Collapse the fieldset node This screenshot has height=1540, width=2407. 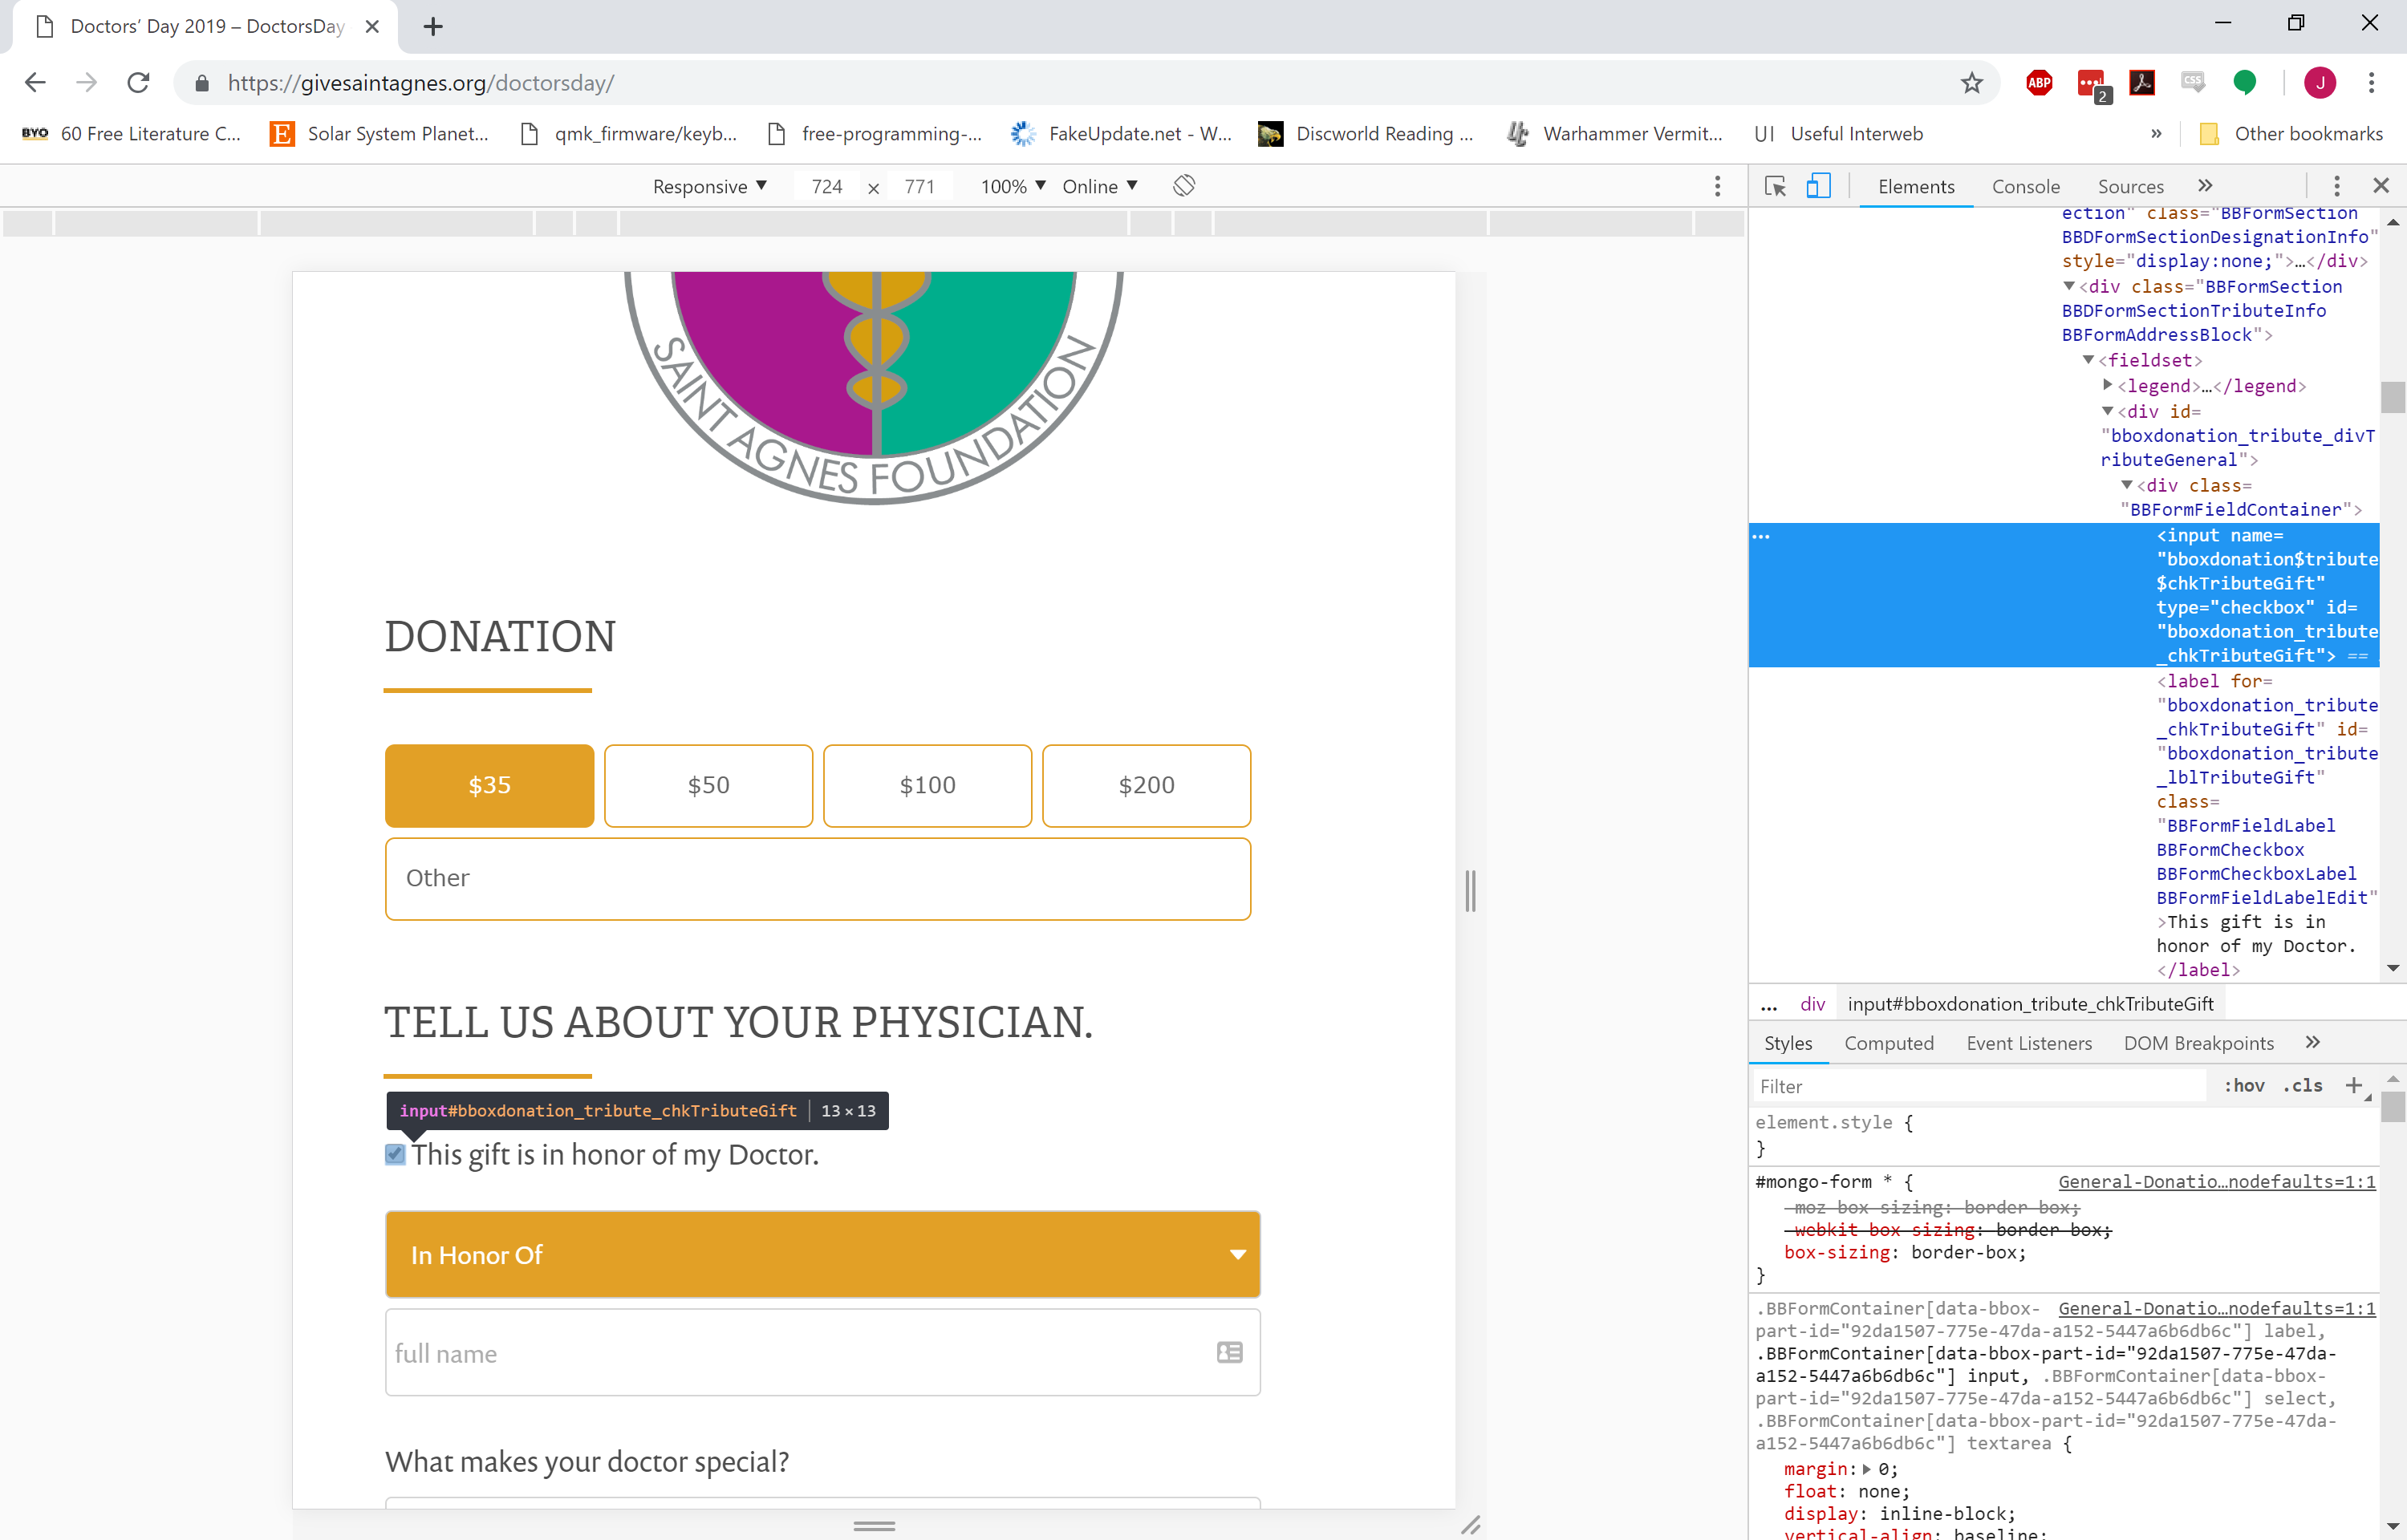pos(2088,360)
